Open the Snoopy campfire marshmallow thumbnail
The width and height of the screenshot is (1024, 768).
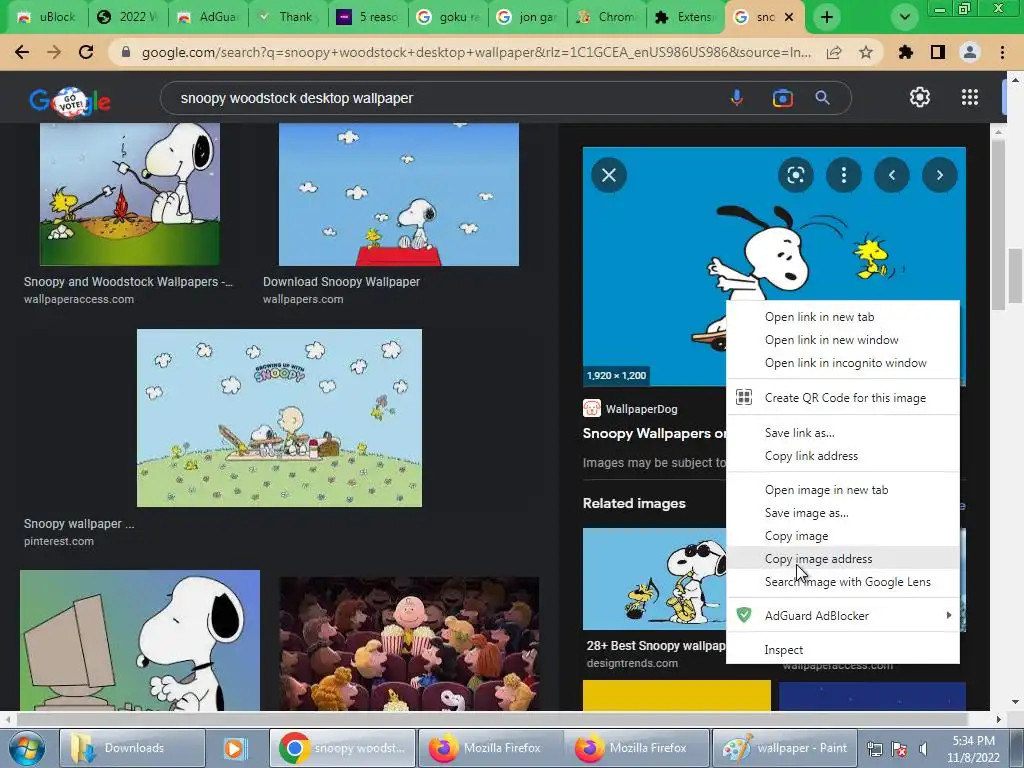click(x=129, y=194)
